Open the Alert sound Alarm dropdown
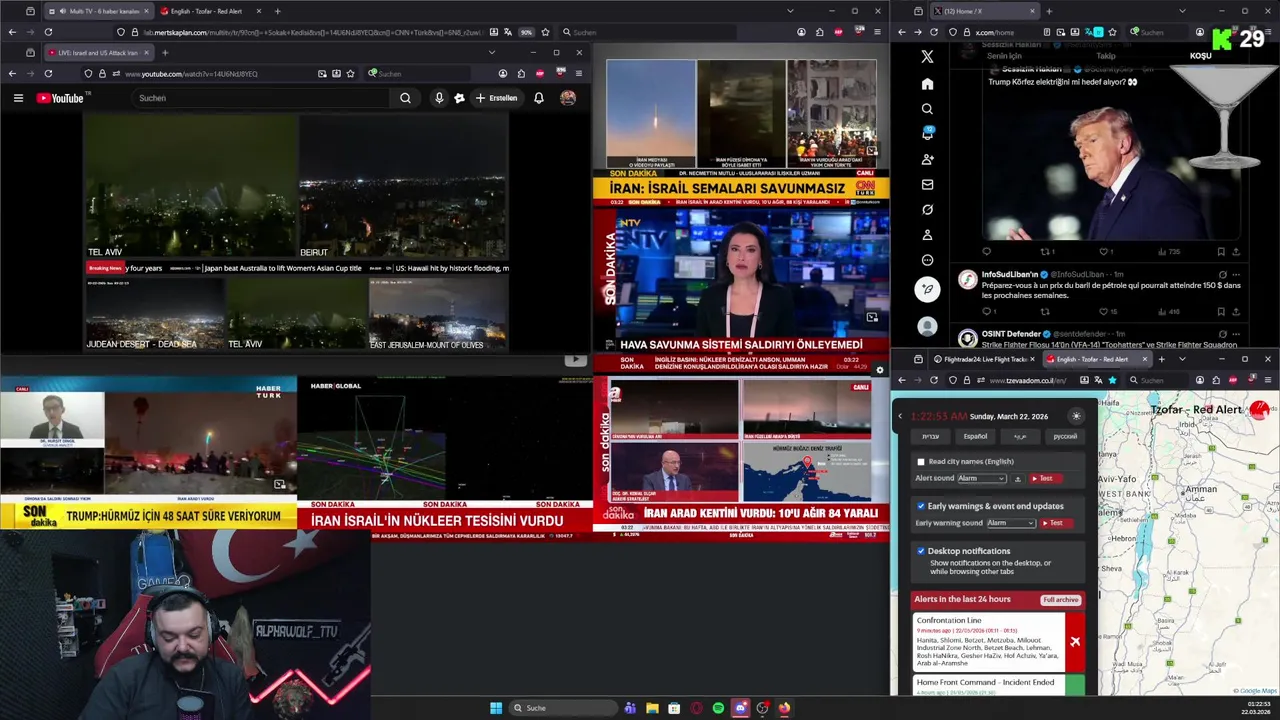The width and height of the screenshot is (1280, 720). click(x=982, y=478)
